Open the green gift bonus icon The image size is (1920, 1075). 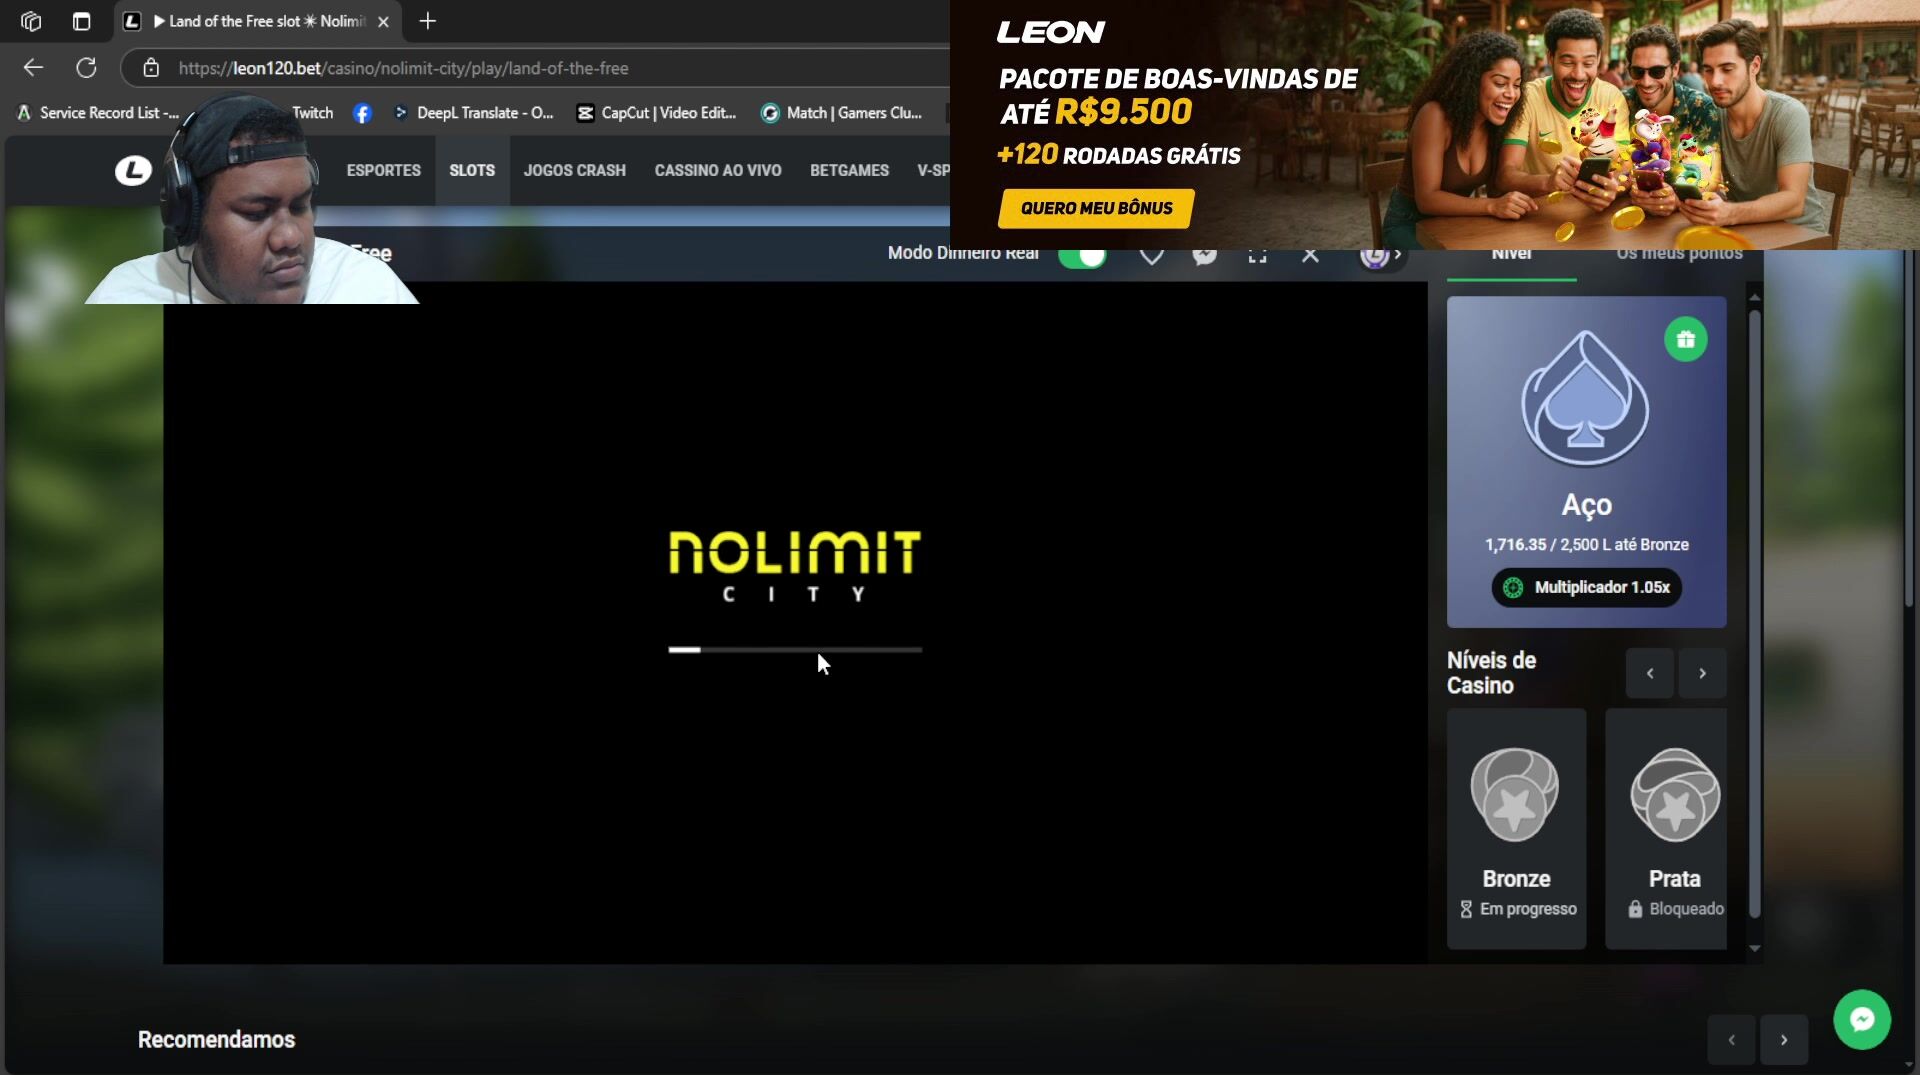[1685, 340]
